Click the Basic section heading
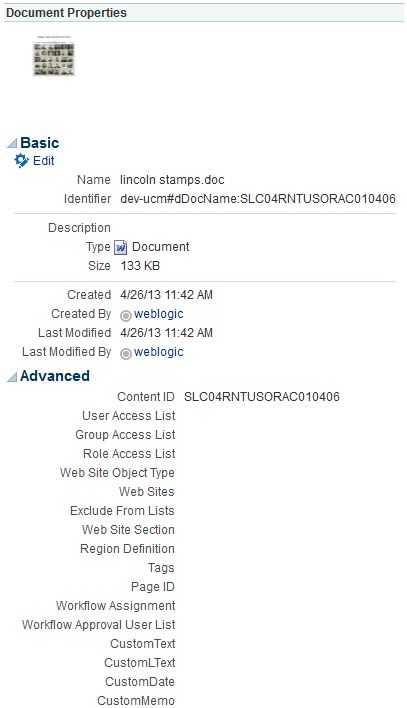This screenshot has width=407, height=708. pyautogui.click(x=40, y=143)
